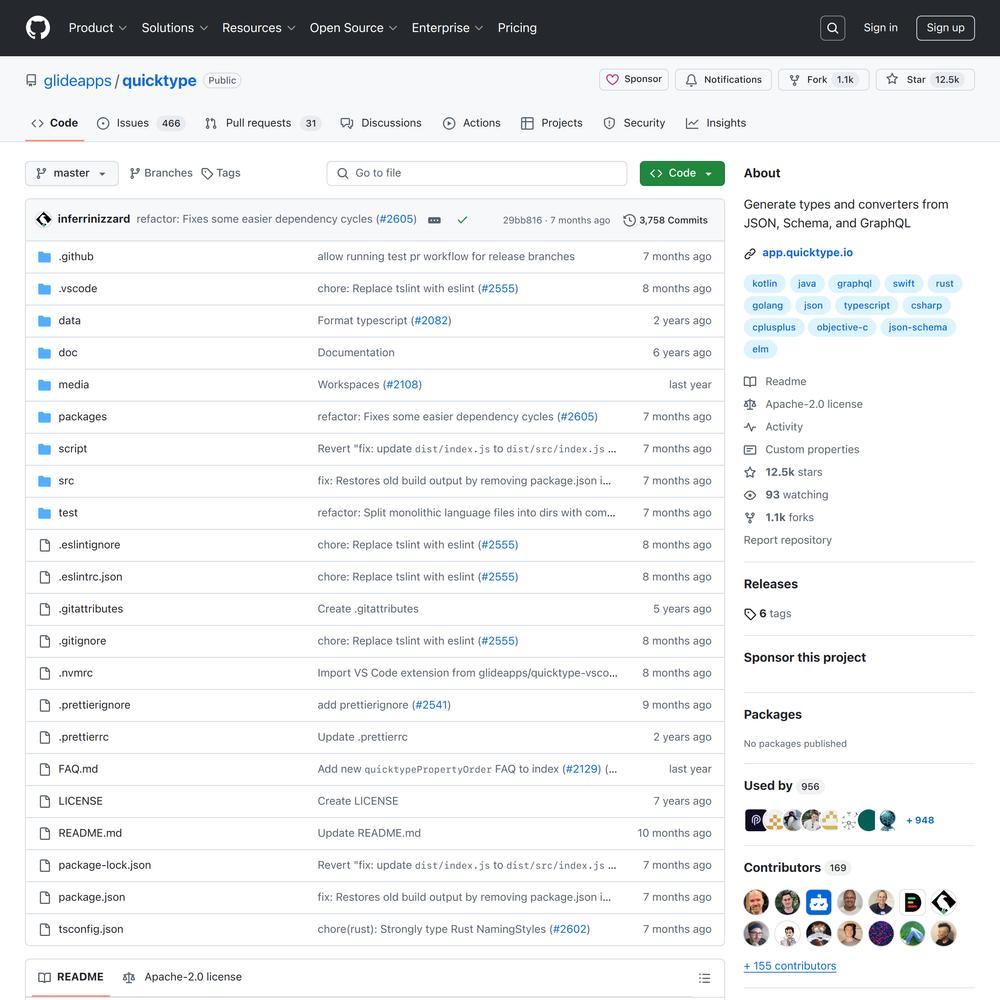The height and width of the screenshot is (1000, 1000).
Task: View the 1.1k forks link
Action: pyautogui.click(x=779, y=517)
